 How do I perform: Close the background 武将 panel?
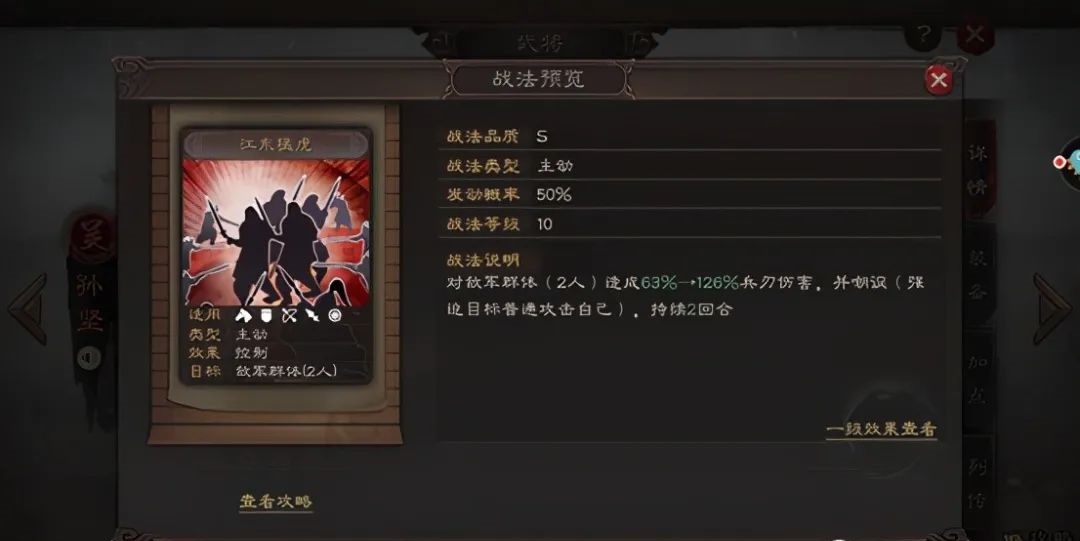pyautogui.click(x=975, y=33)
